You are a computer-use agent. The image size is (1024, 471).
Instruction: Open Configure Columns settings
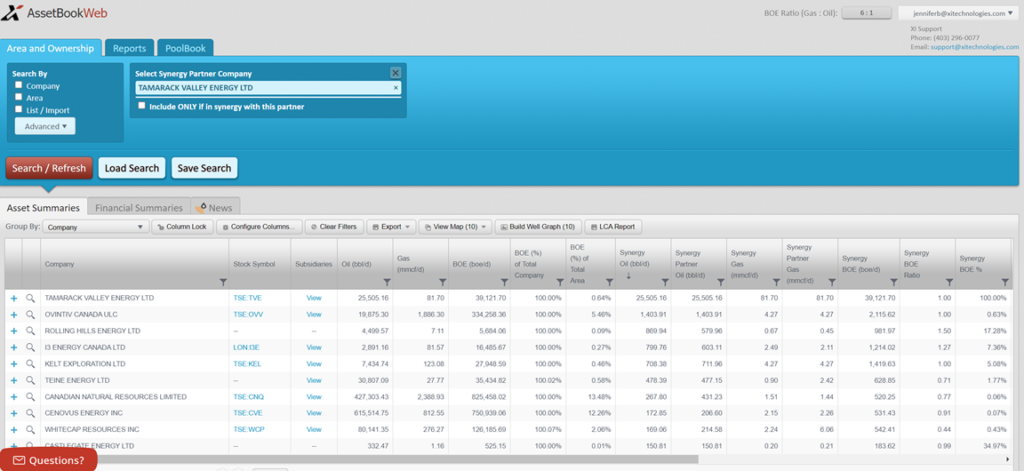259,227
